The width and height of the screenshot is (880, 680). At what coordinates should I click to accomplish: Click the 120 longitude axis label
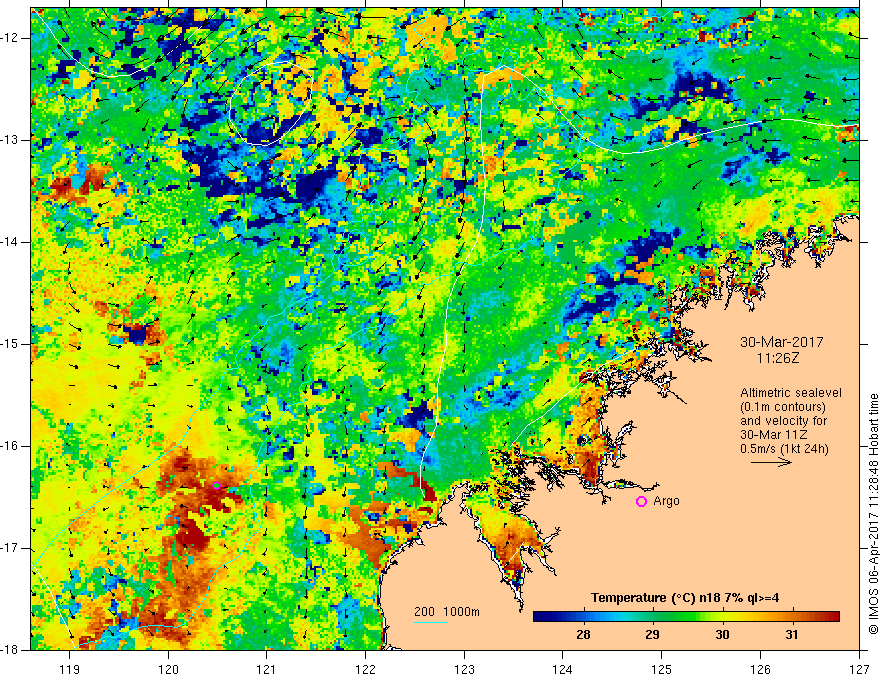tap(168, 669)
